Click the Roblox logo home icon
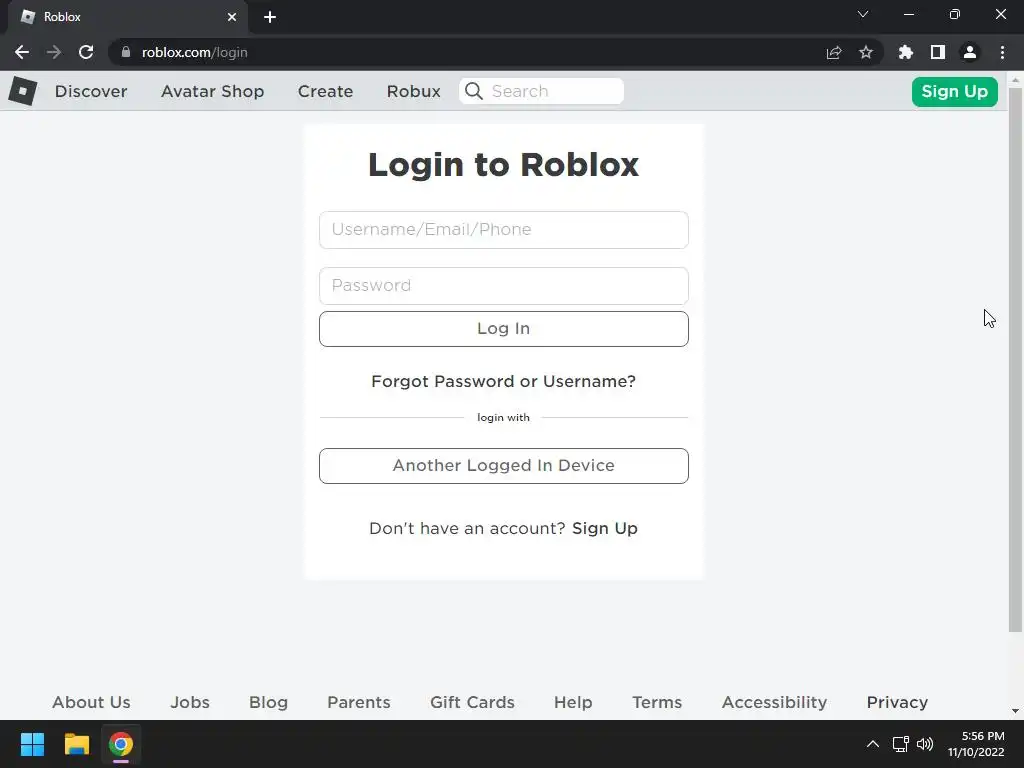 point(23,91)
